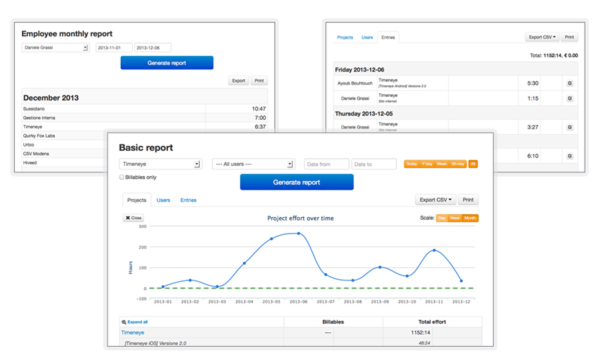Screen dimensions: 600x360
Task: Focus the Date to field
Action: pos(374,164)
